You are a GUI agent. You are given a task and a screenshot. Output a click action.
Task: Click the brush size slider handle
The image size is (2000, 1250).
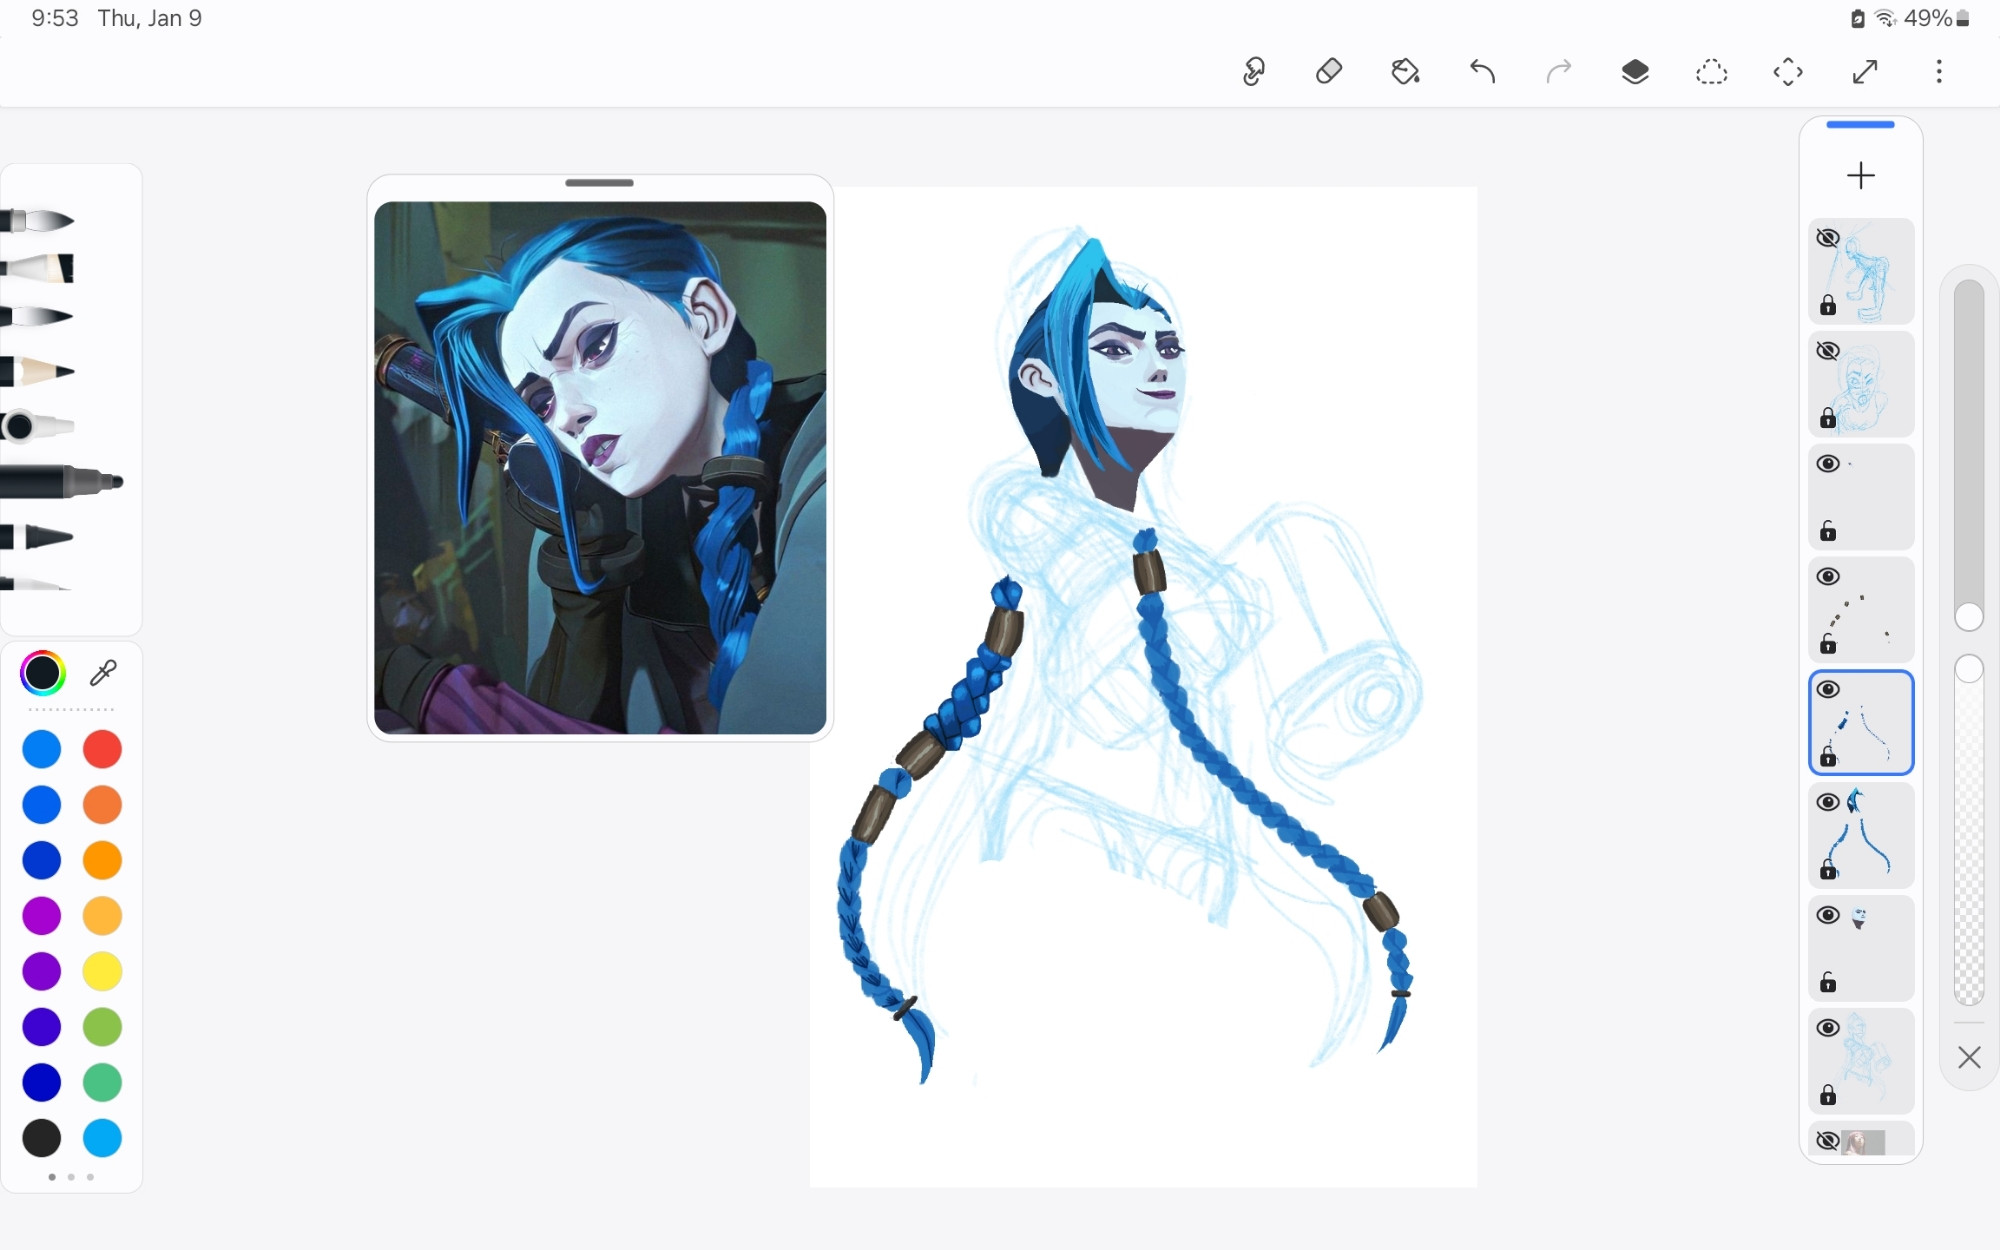(x=1969, y=617)
